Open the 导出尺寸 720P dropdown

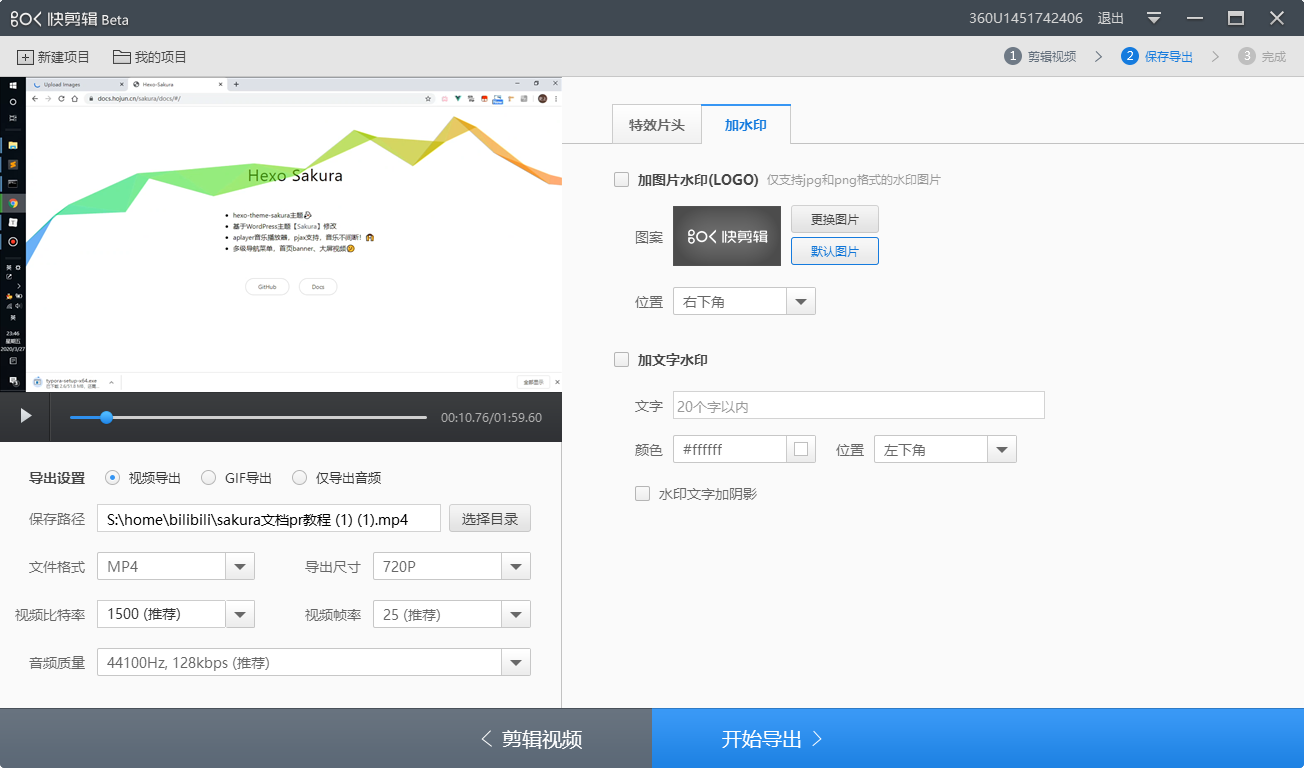pos(516,567)
